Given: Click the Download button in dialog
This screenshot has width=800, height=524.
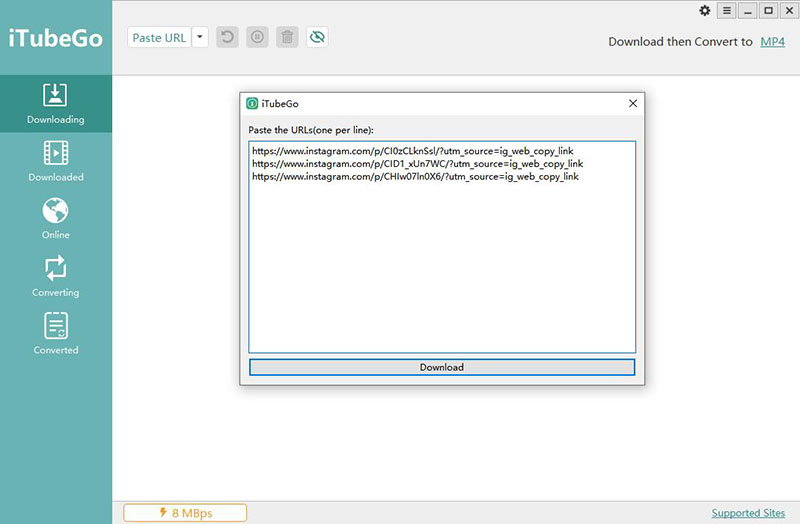Looking at the screenshot, I should [442, 367].
